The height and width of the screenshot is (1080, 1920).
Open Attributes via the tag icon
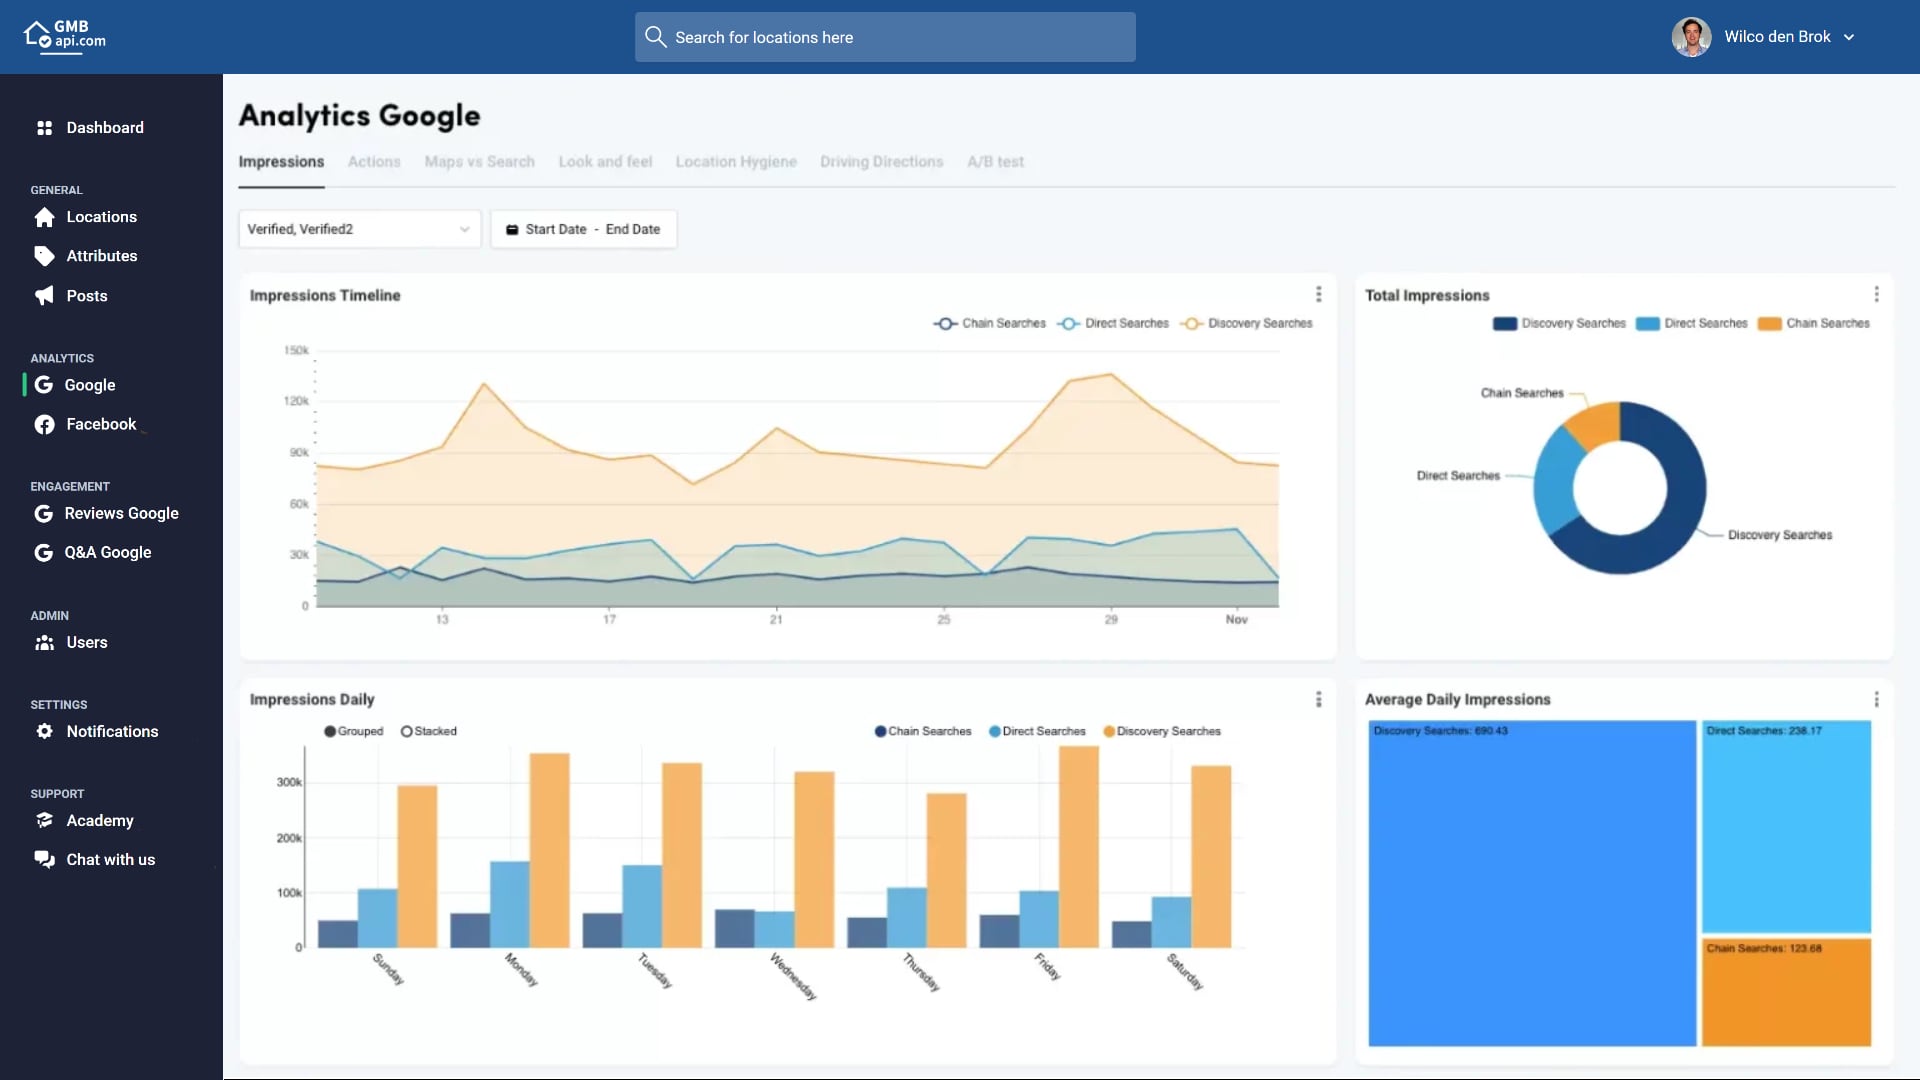[x=45, y=256]
